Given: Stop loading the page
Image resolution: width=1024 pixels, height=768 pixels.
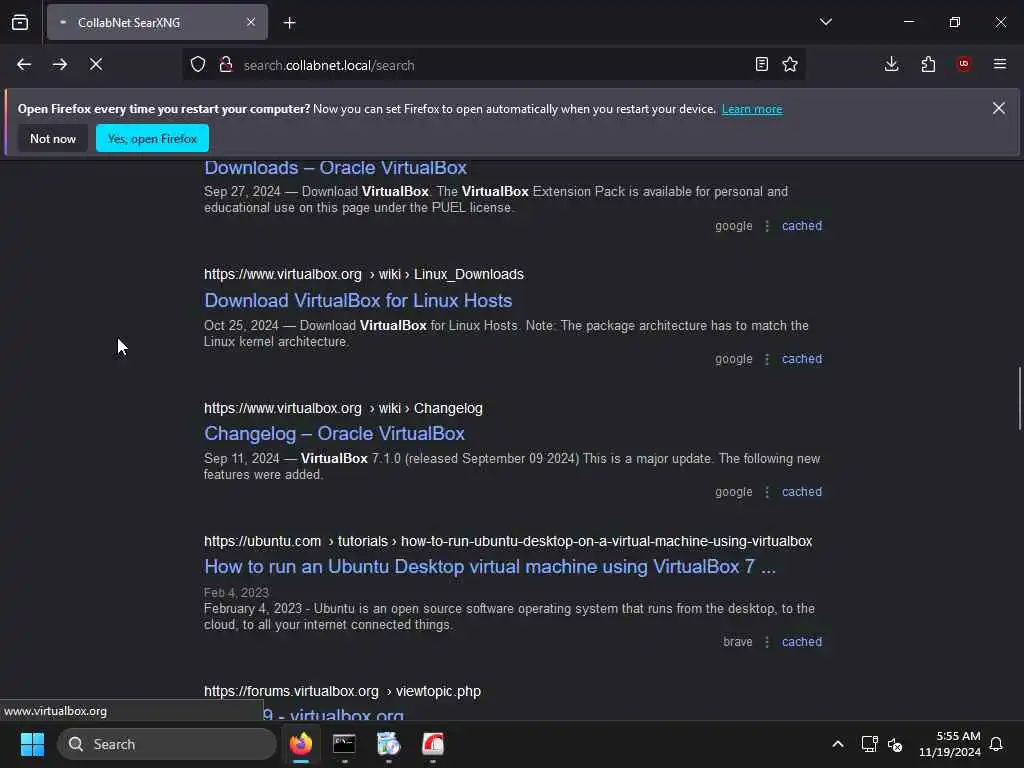Looking at the screenshot, I should tap(96, 65).
